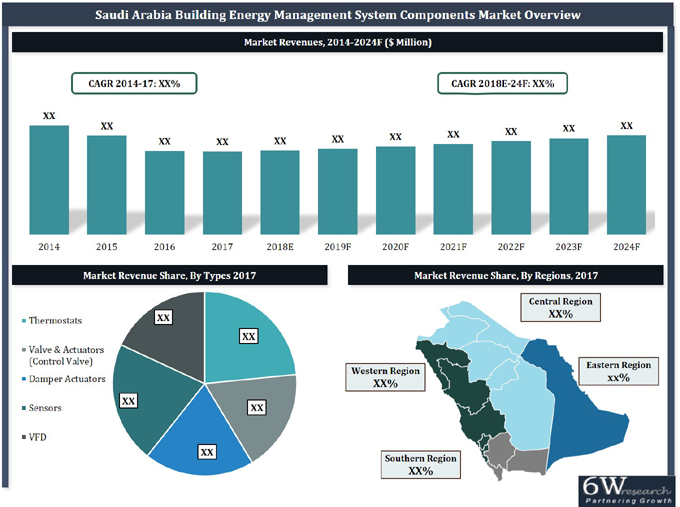Select the 2017 revenue bar

coord(222,193)
